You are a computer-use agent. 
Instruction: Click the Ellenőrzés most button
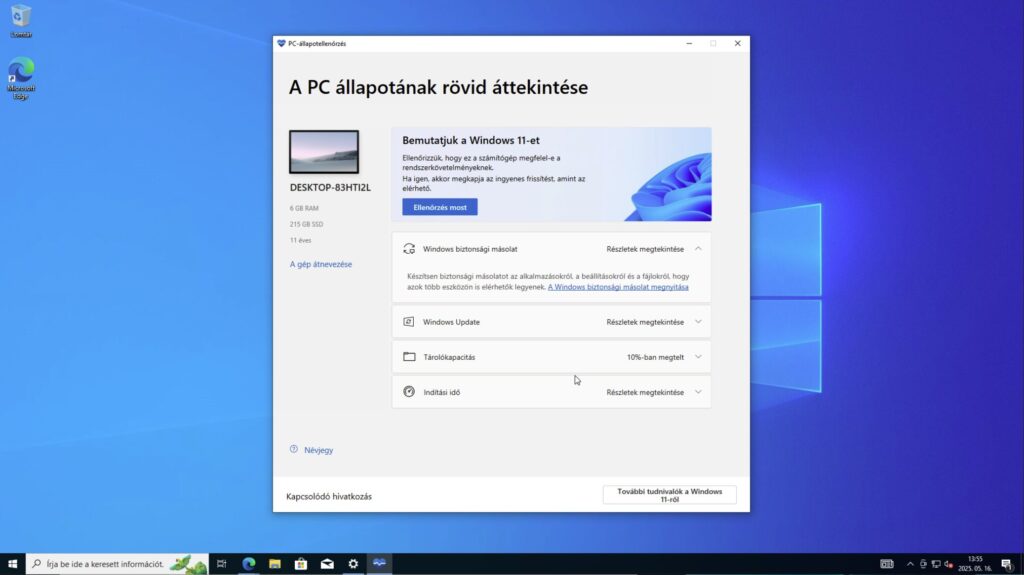coord(440,207)
